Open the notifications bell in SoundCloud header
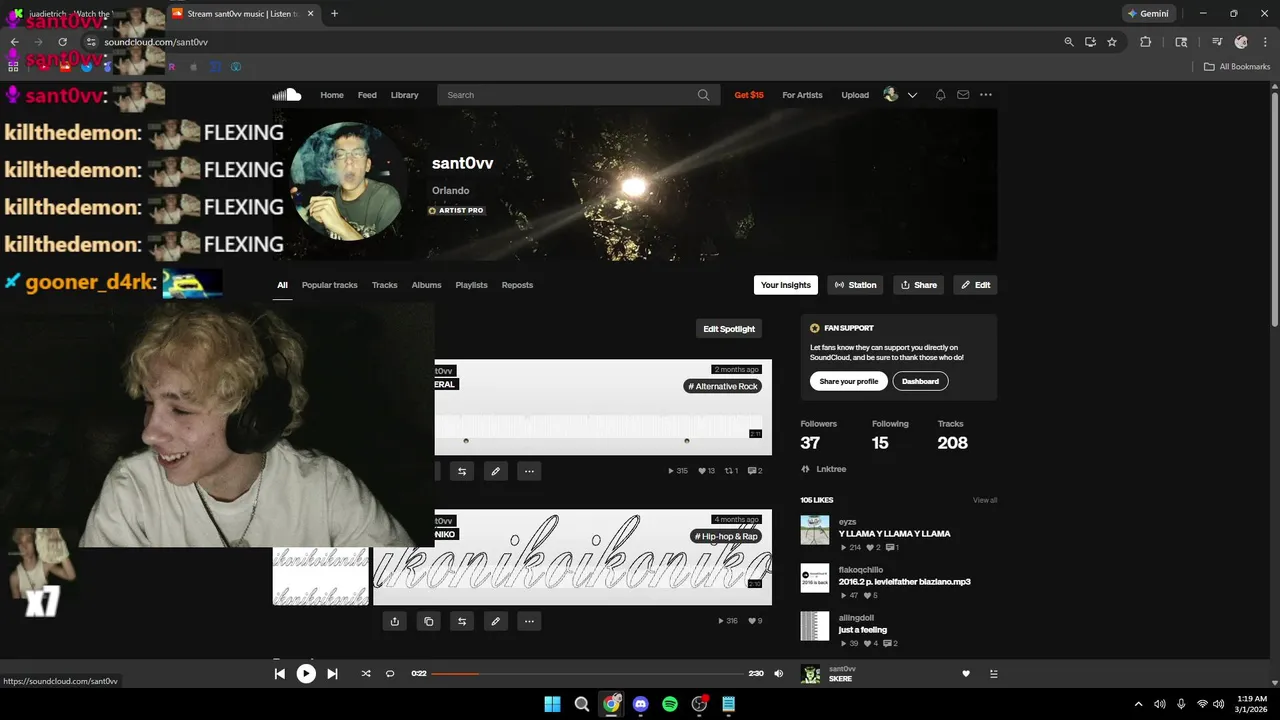This screenshot has width=1280, height=720. [940, 95]
